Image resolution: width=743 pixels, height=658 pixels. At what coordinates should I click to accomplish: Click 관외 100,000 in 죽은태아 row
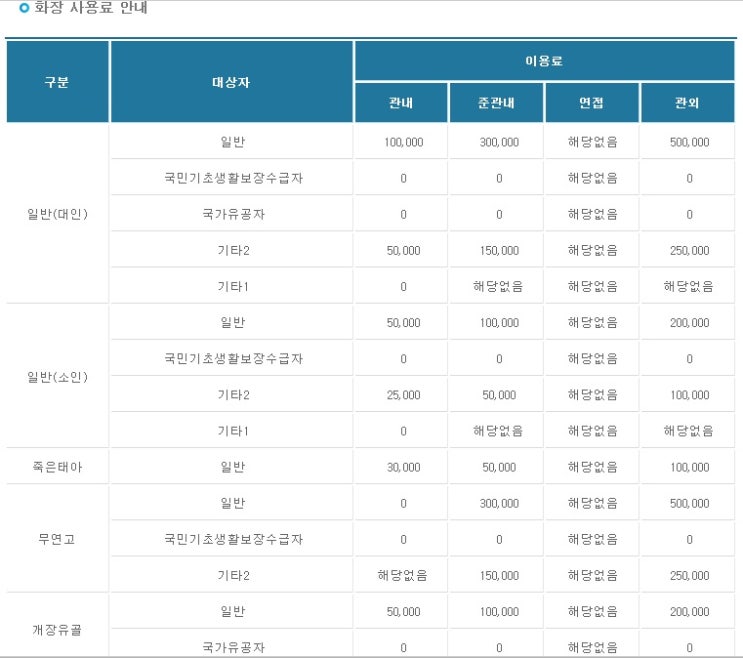pos(689,468)
